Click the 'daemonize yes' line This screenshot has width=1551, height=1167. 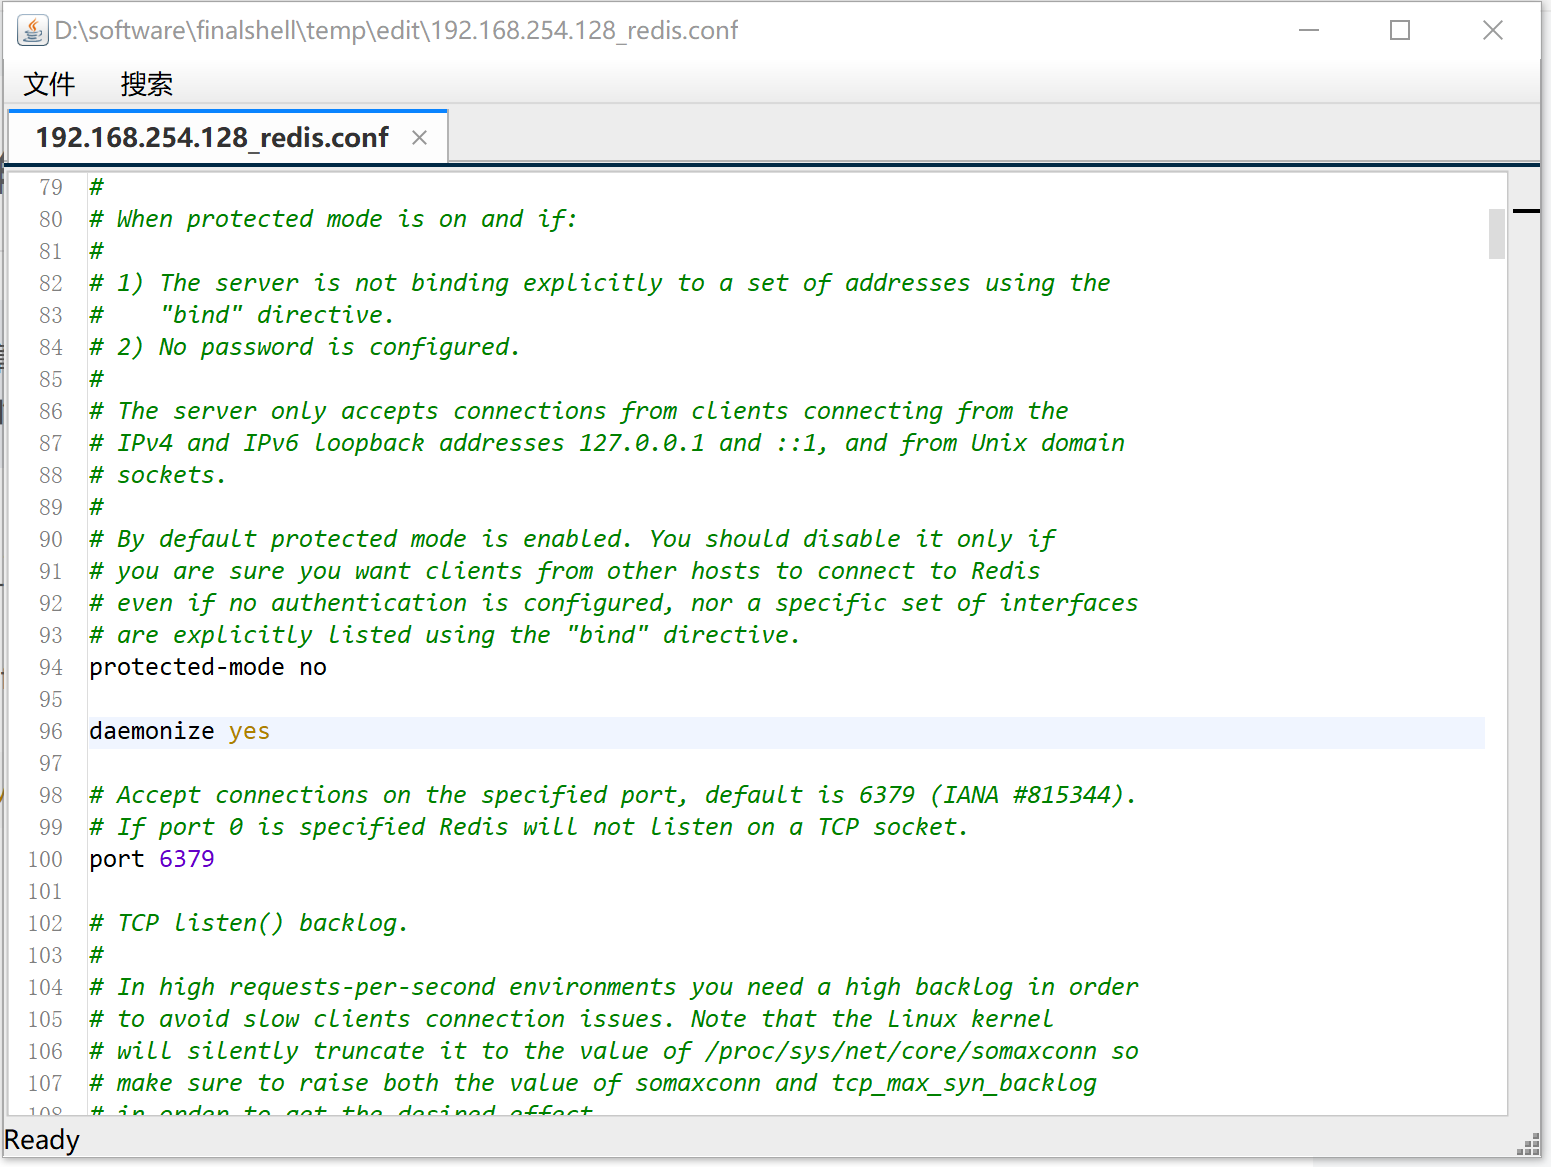pos(180,731)
